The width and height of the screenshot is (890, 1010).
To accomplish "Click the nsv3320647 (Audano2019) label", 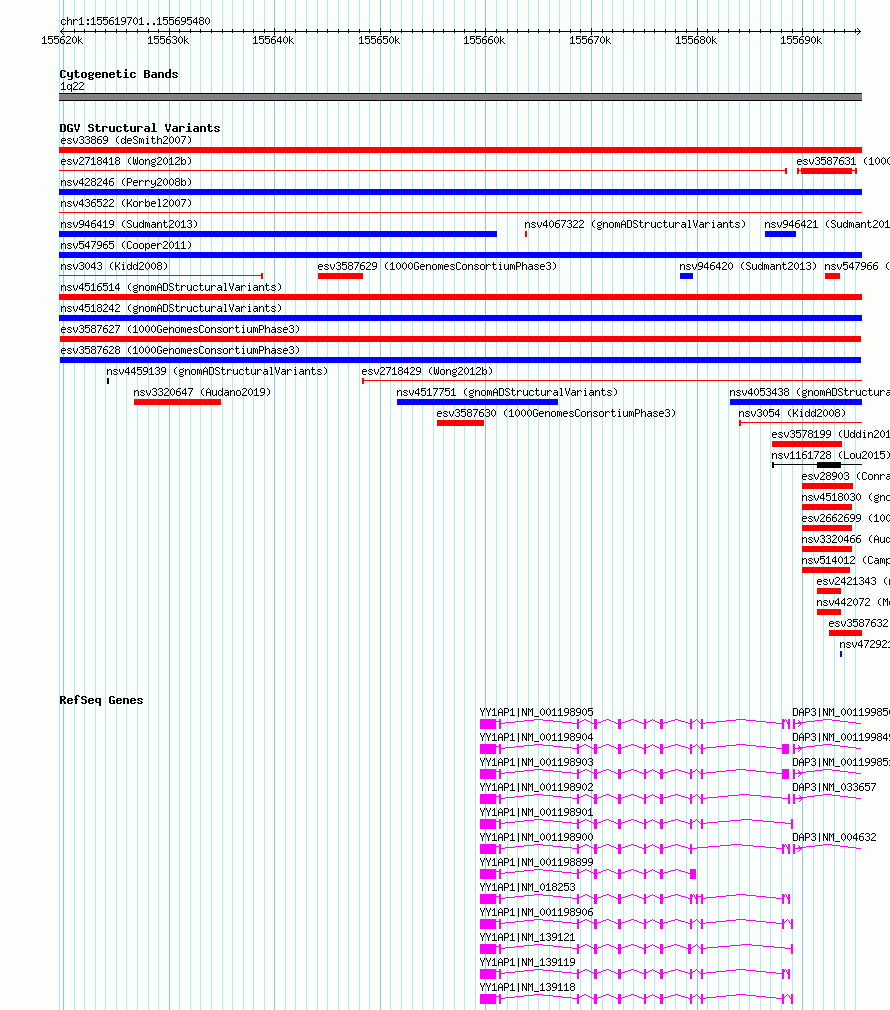I will tap(202, 392).
